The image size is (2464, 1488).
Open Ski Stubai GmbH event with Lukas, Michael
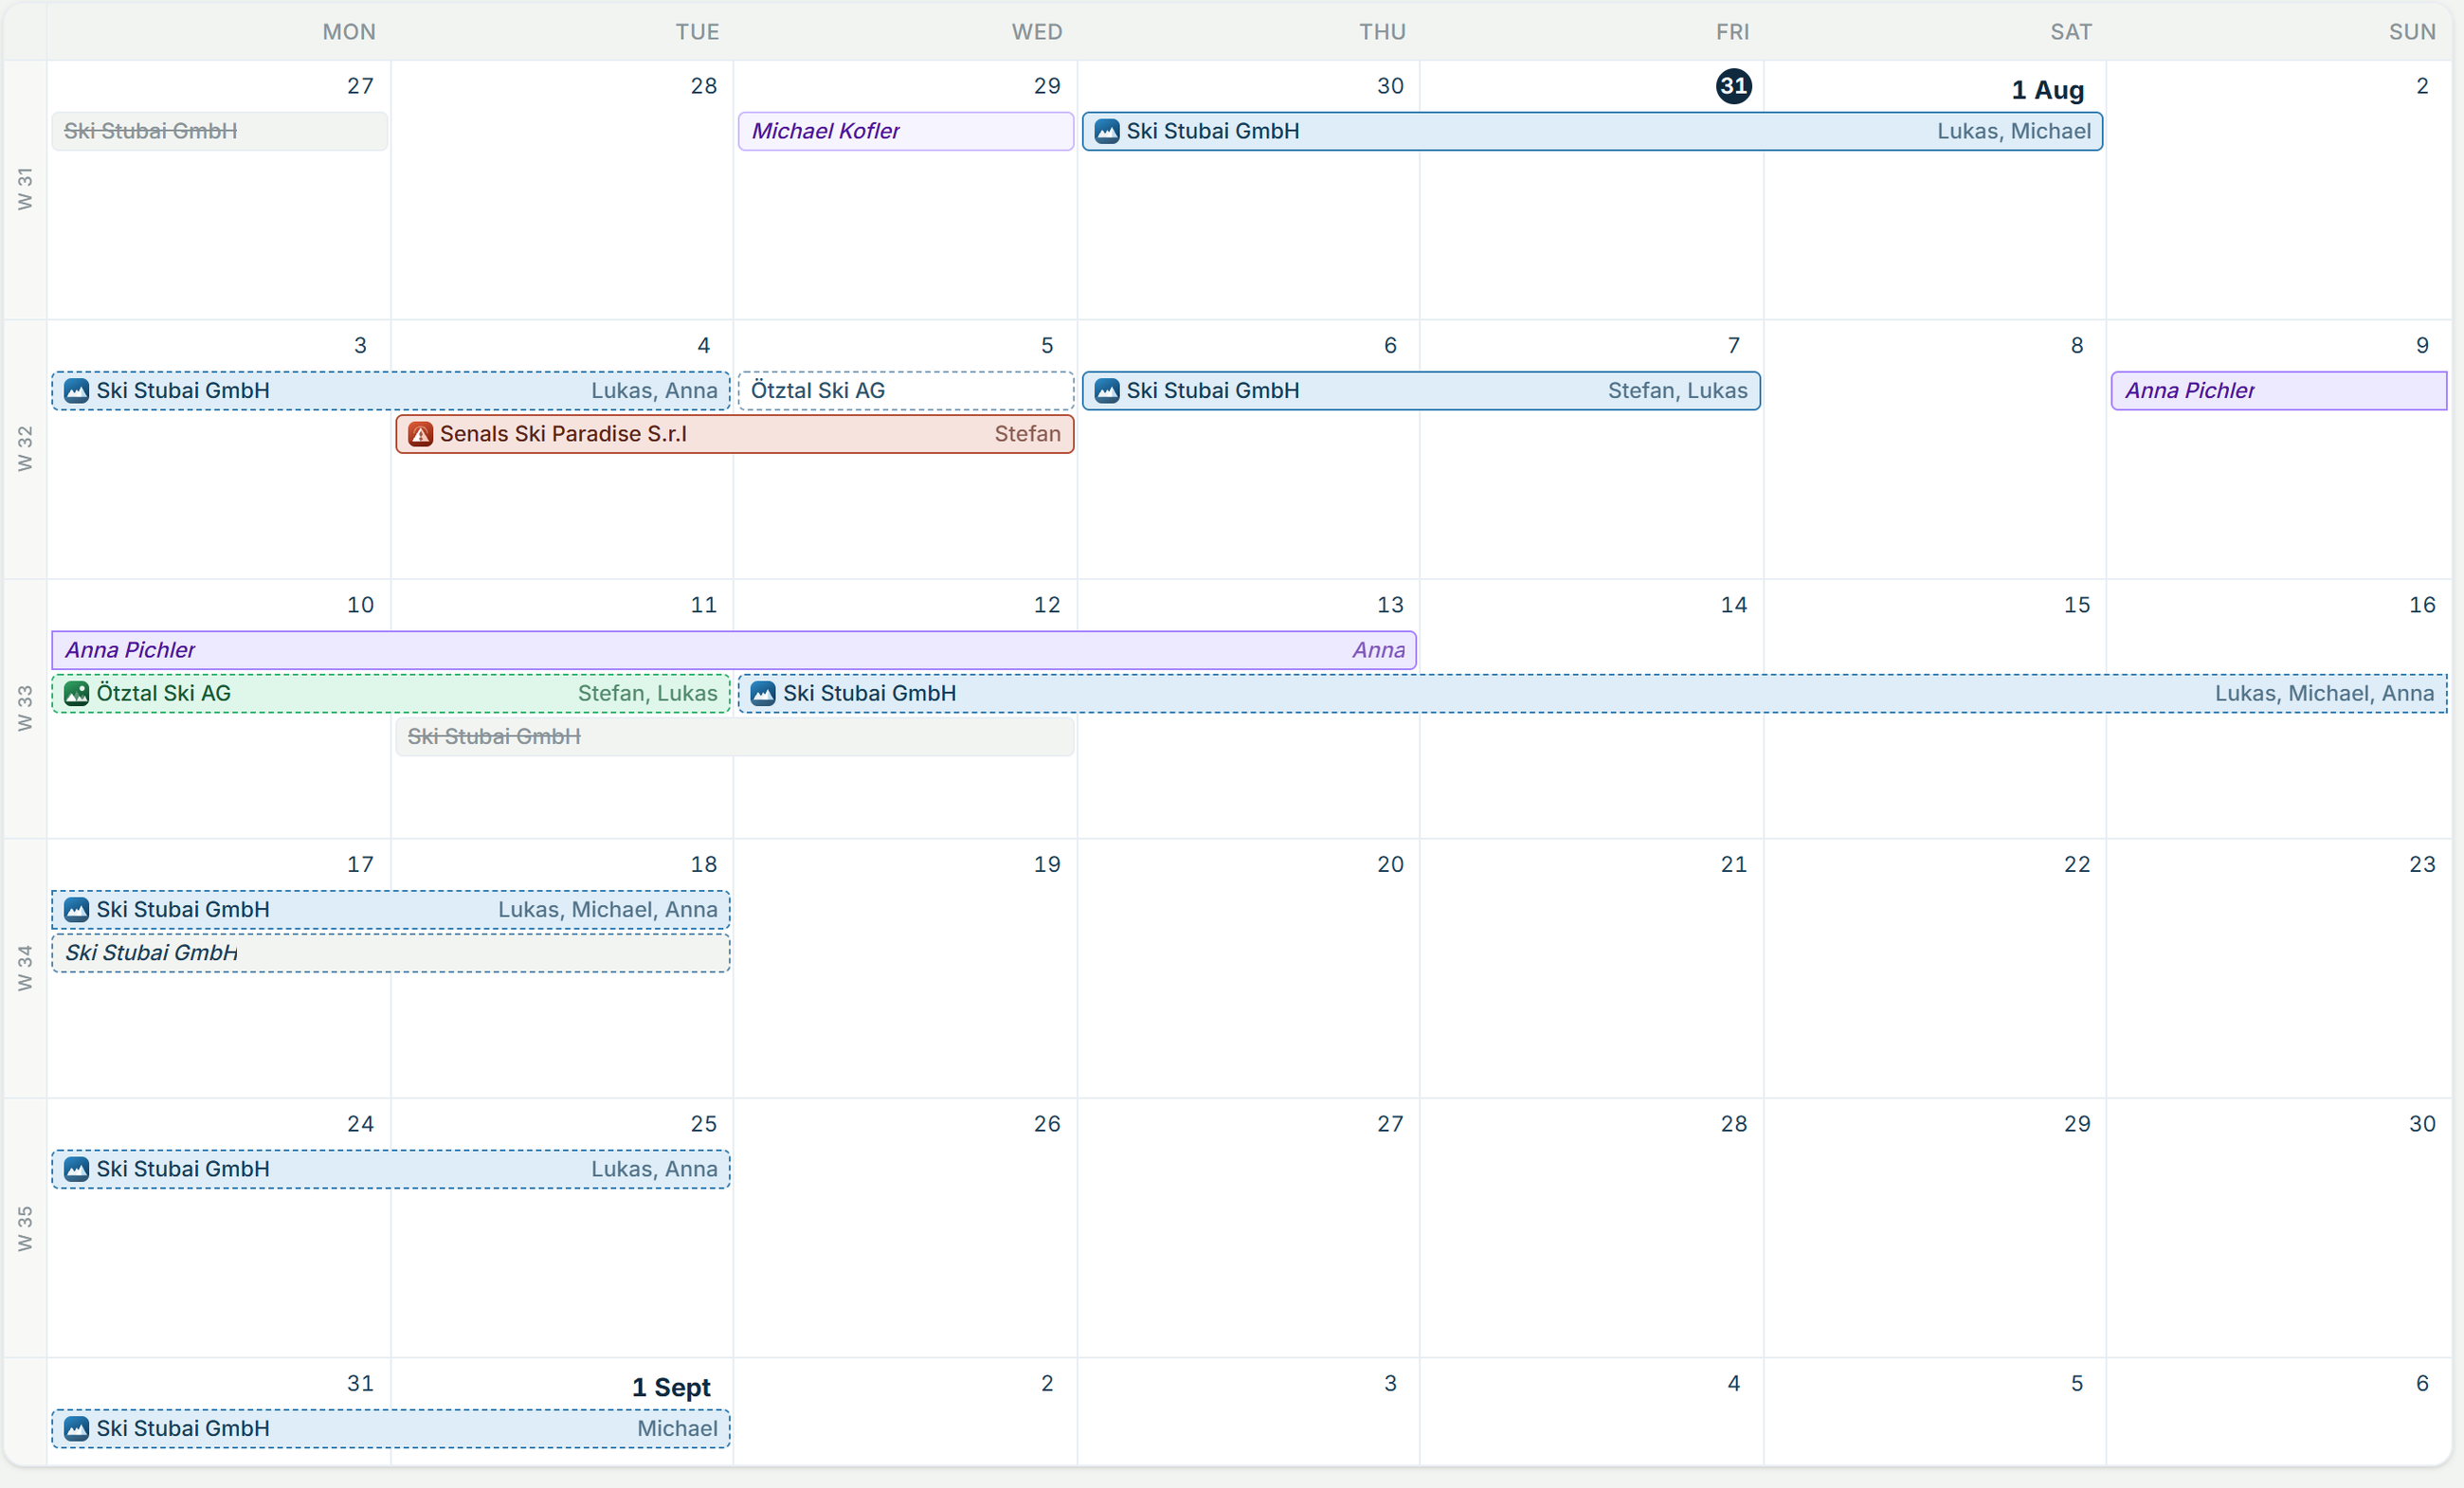(1593, 131)
